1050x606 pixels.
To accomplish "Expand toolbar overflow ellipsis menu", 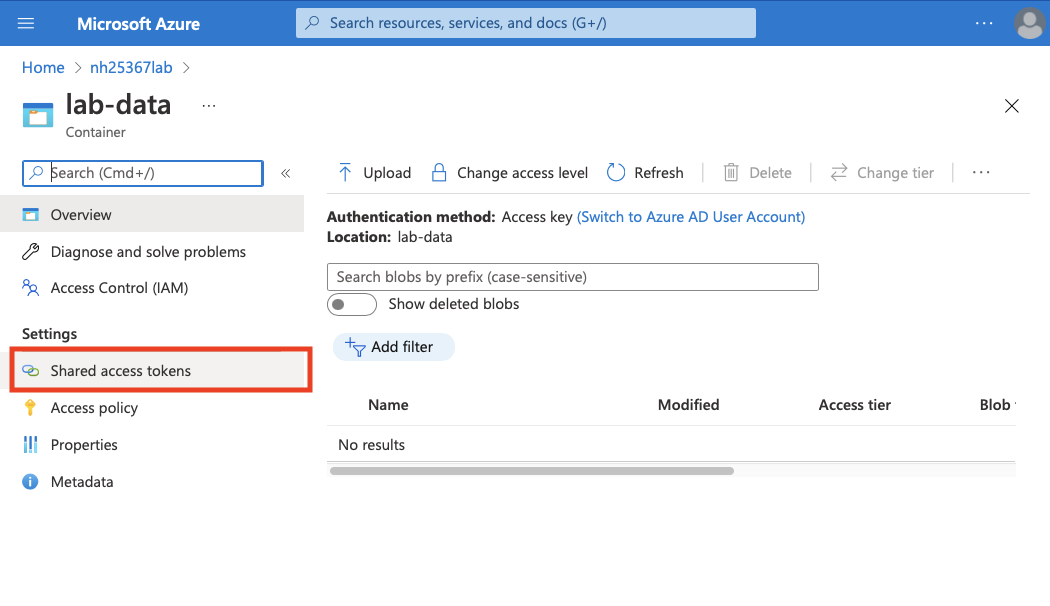I will (981, 173).
